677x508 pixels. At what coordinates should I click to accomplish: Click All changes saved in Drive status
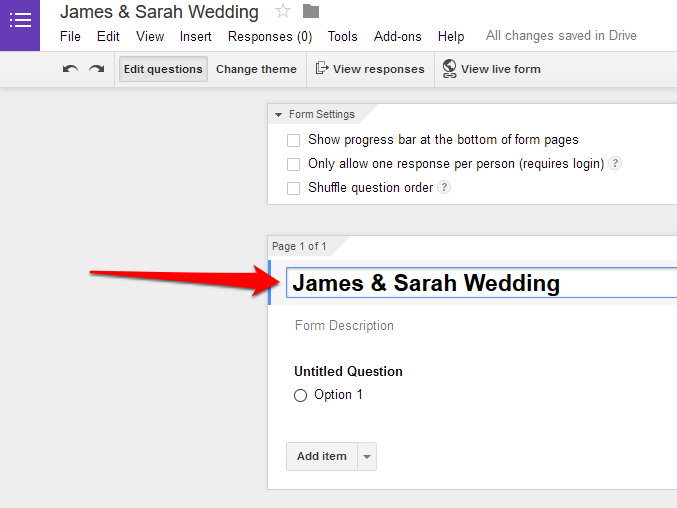[x=561, y=35]
